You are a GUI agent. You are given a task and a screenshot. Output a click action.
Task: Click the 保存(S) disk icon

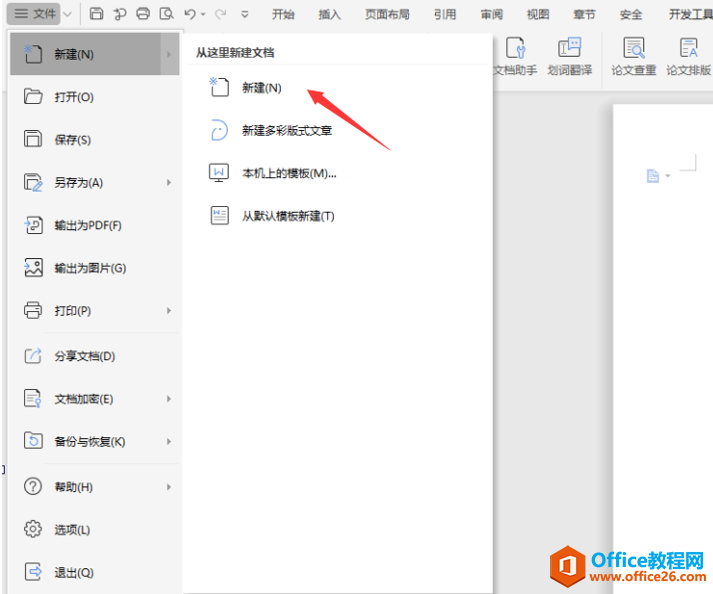33,139
